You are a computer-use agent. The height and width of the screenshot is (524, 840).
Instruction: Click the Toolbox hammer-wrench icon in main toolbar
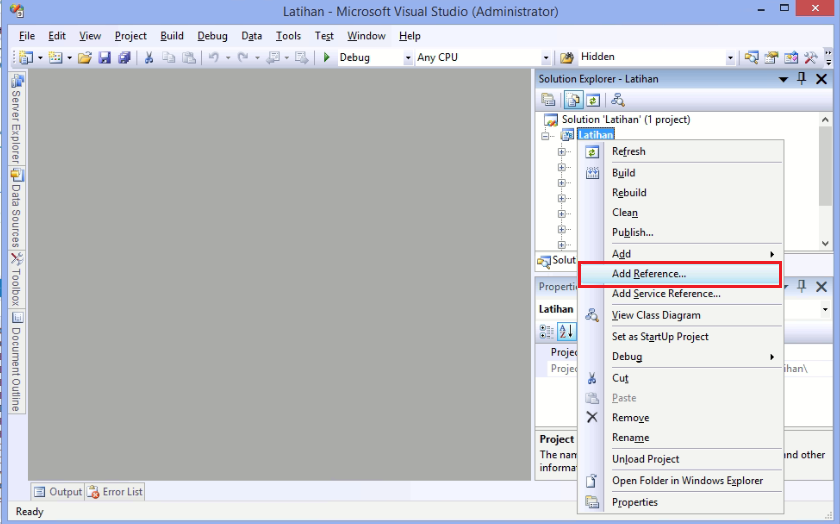(x=811, y=57)
